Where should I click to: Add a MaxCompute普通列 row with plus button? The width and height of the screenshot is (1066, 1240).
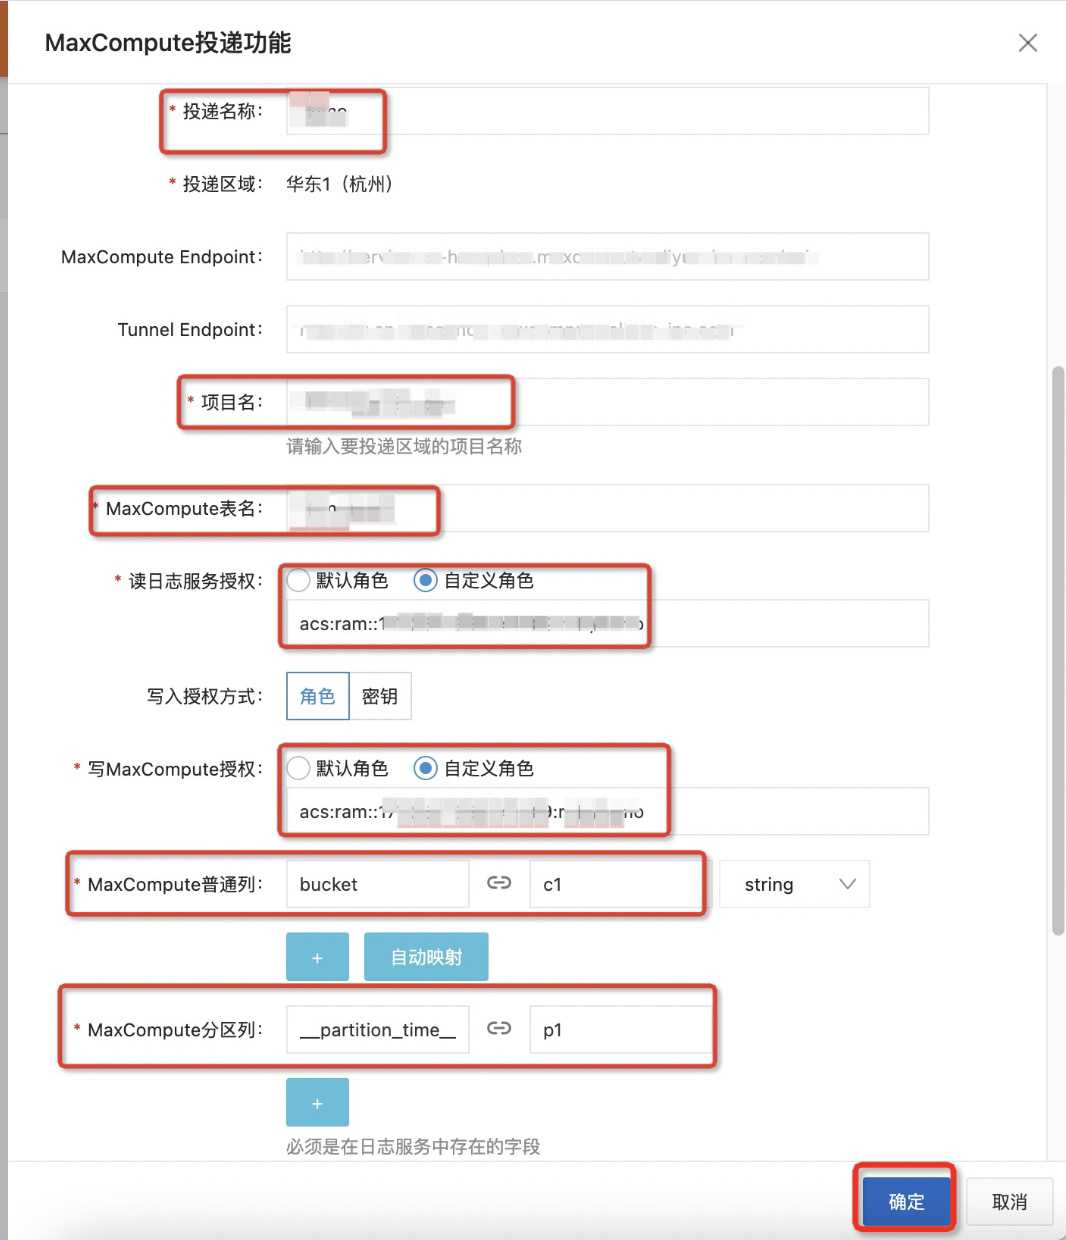pos(317,957)
